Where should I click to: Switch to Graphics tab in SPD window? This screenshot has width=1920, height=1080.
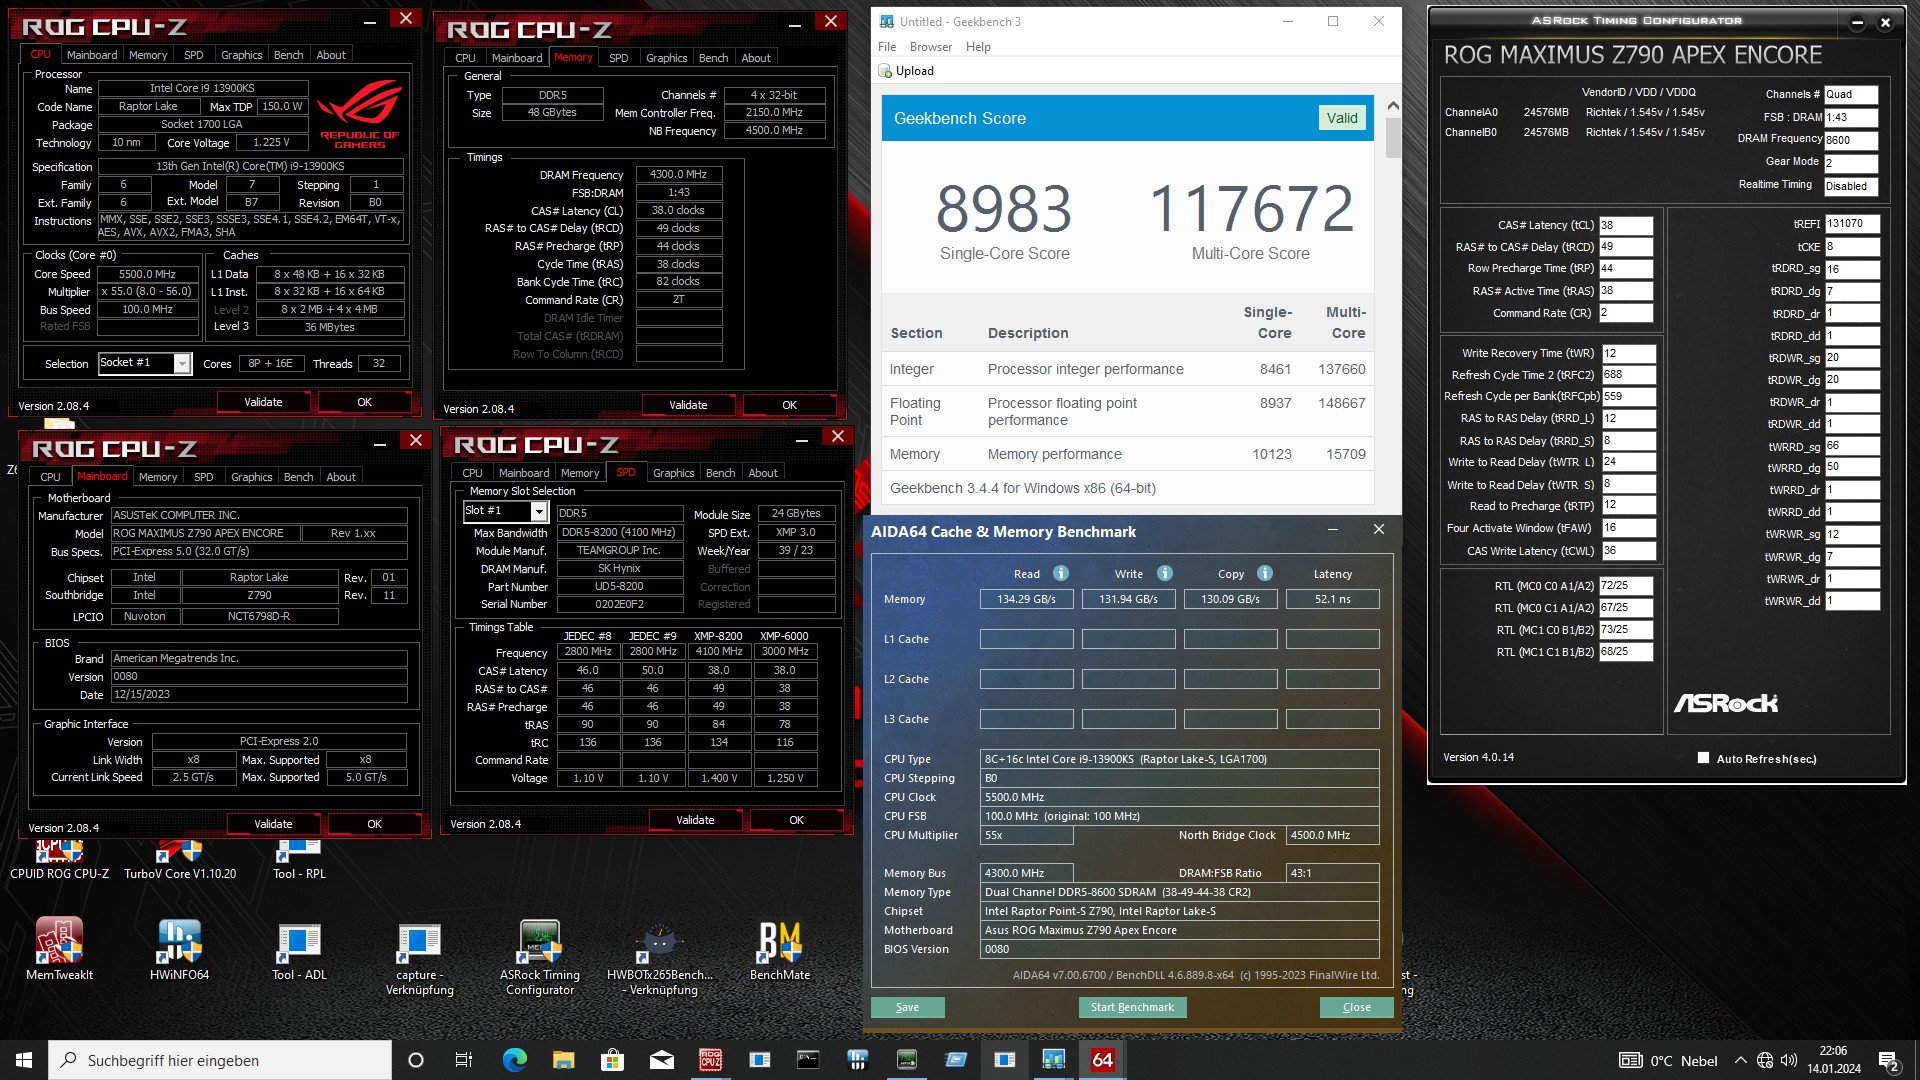coord(673,473)
